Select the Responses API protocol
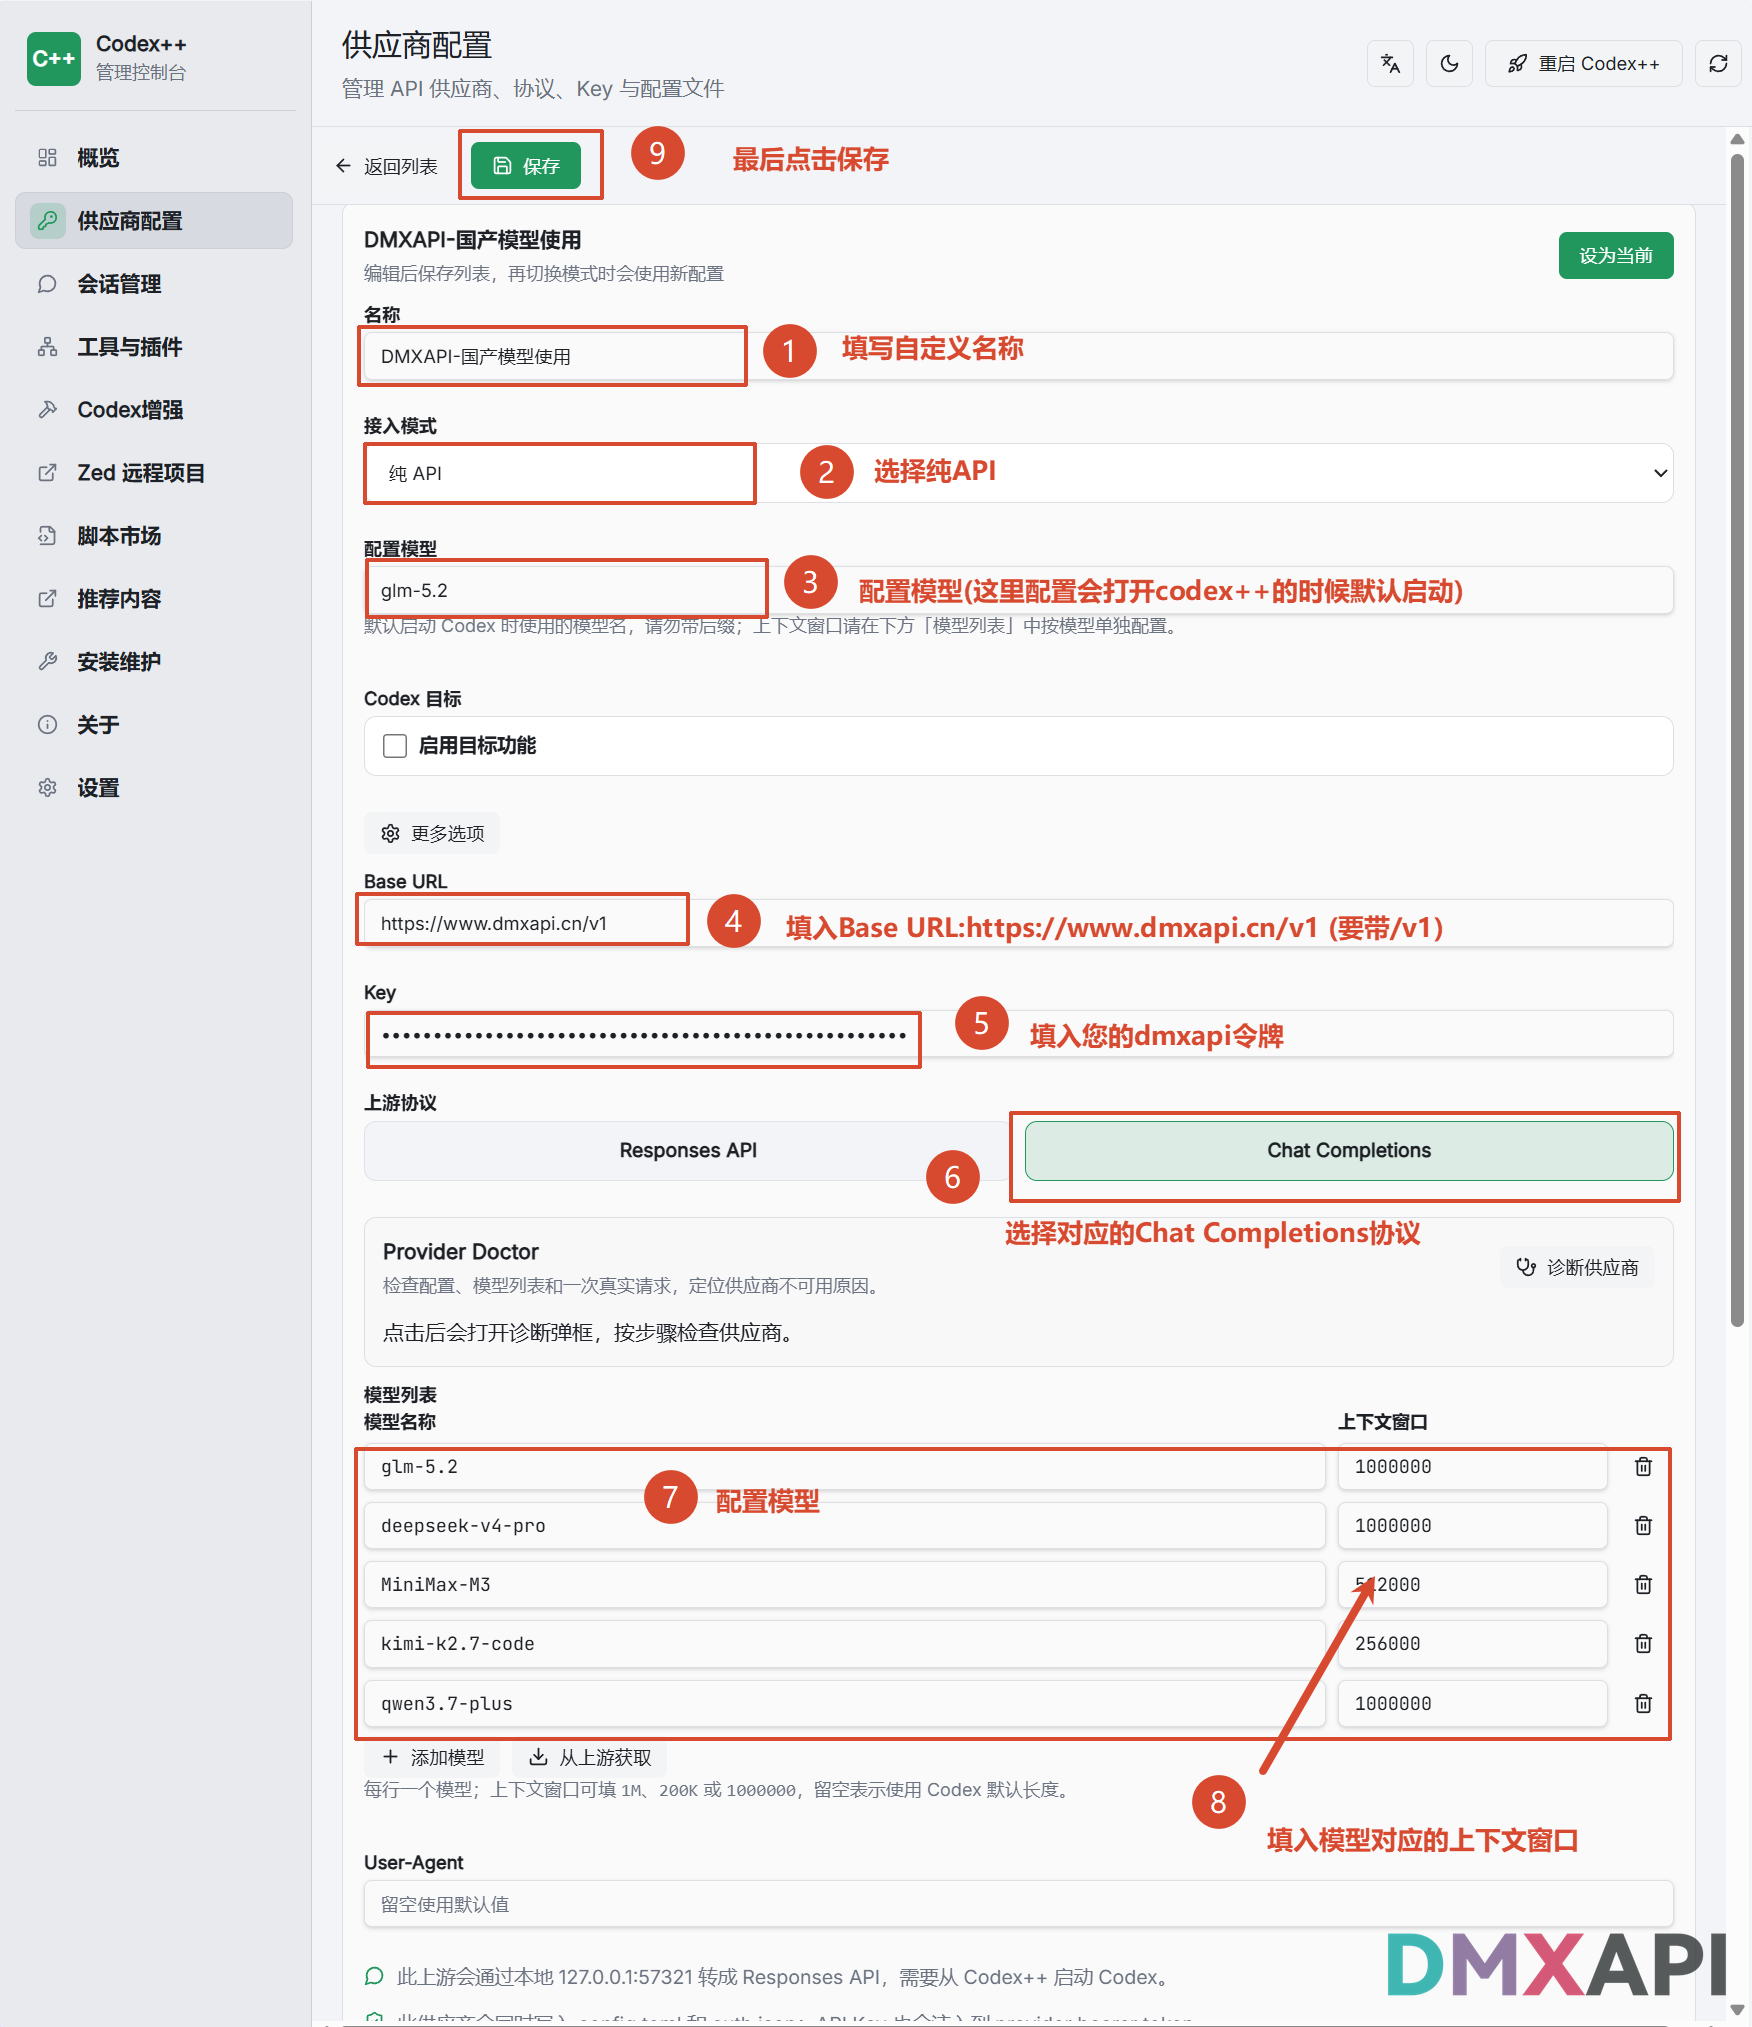1752x2027 pixels. tap(688, 1151)
